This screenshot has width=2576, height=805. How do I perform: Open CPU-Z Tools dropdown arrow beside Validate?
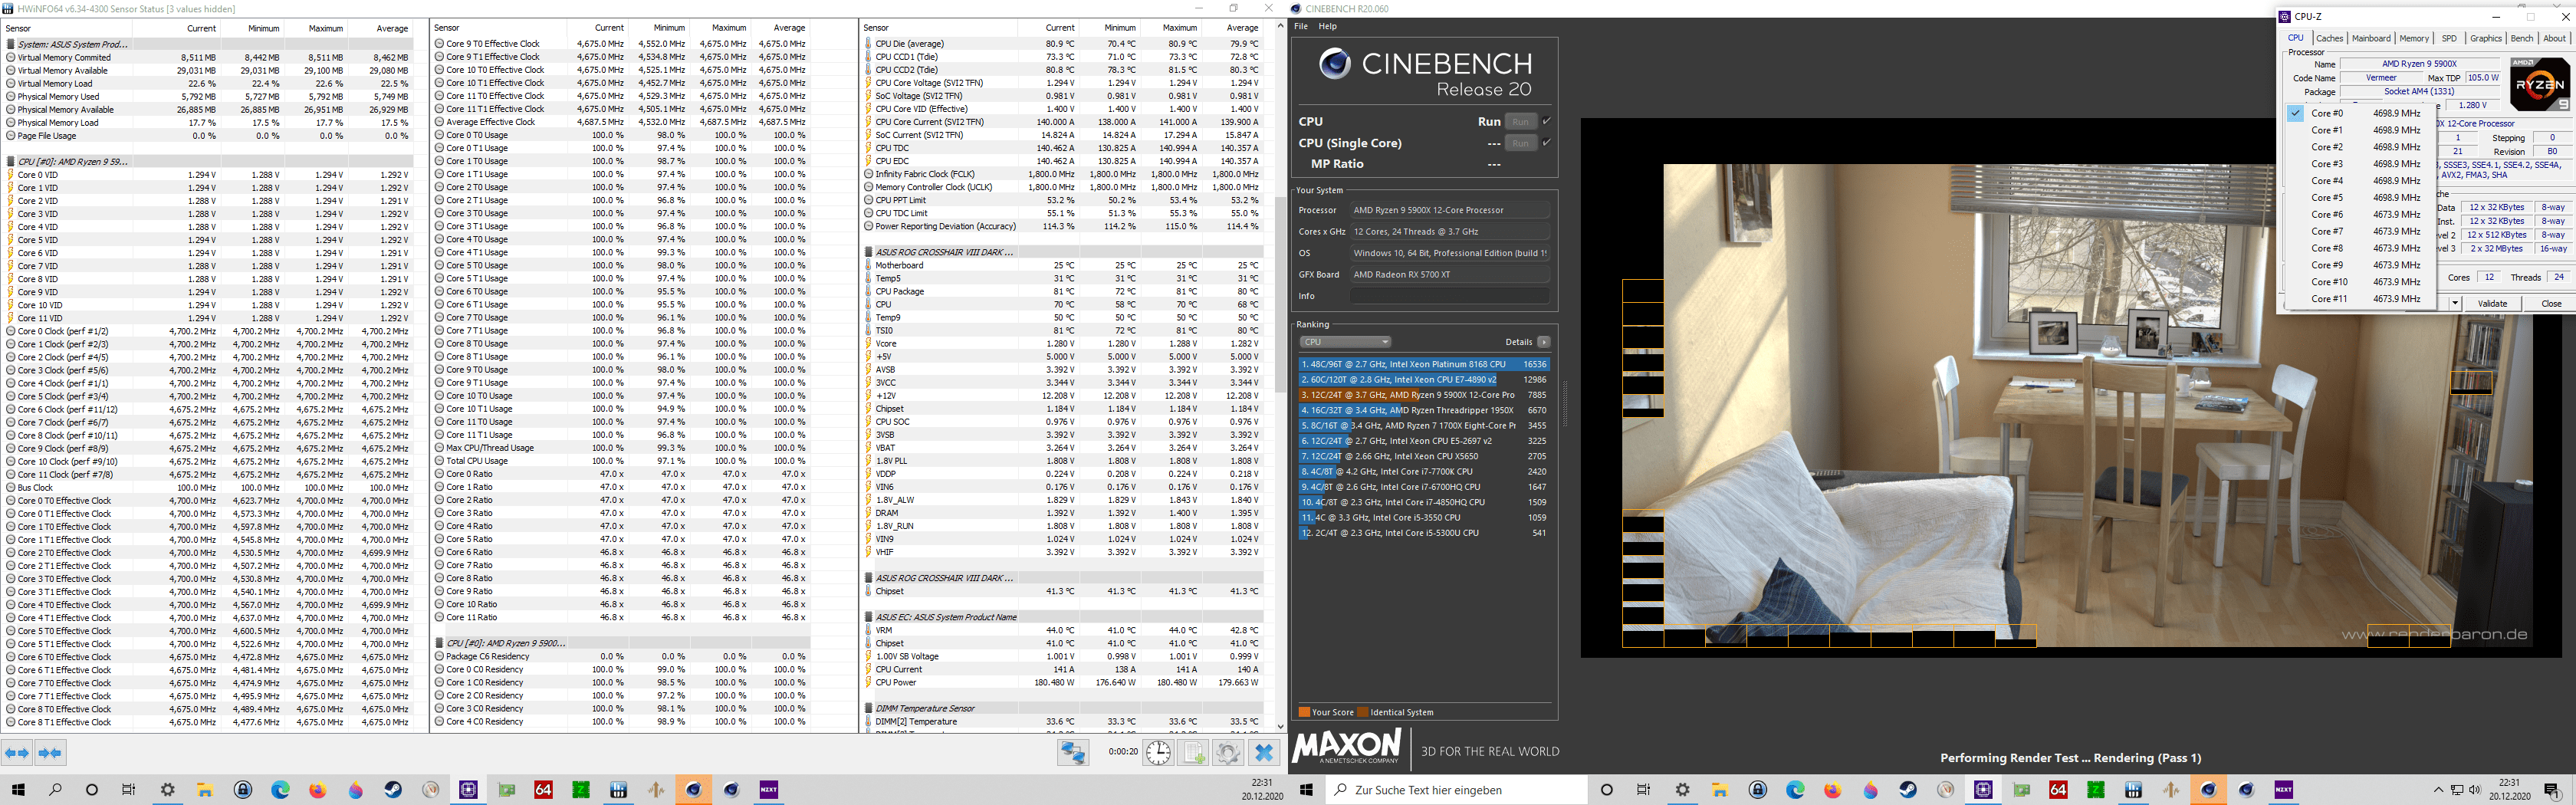coord(2455,303)
